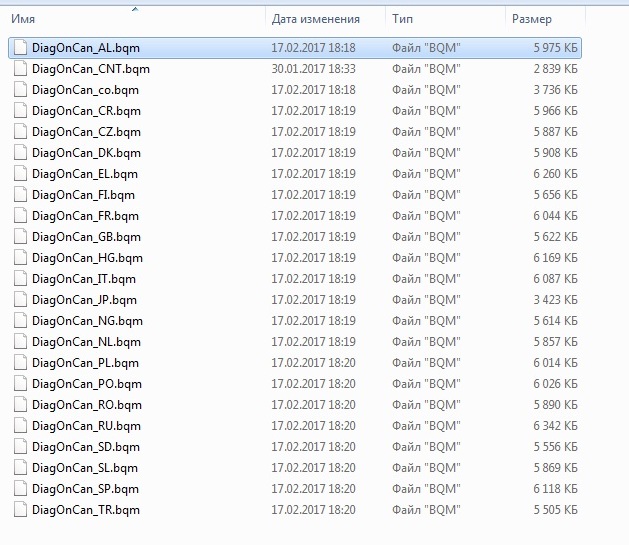Select file name DiagOnCan_CR.bqm
The width and height of the screenshot is (629, 545).
coord(86,111)
